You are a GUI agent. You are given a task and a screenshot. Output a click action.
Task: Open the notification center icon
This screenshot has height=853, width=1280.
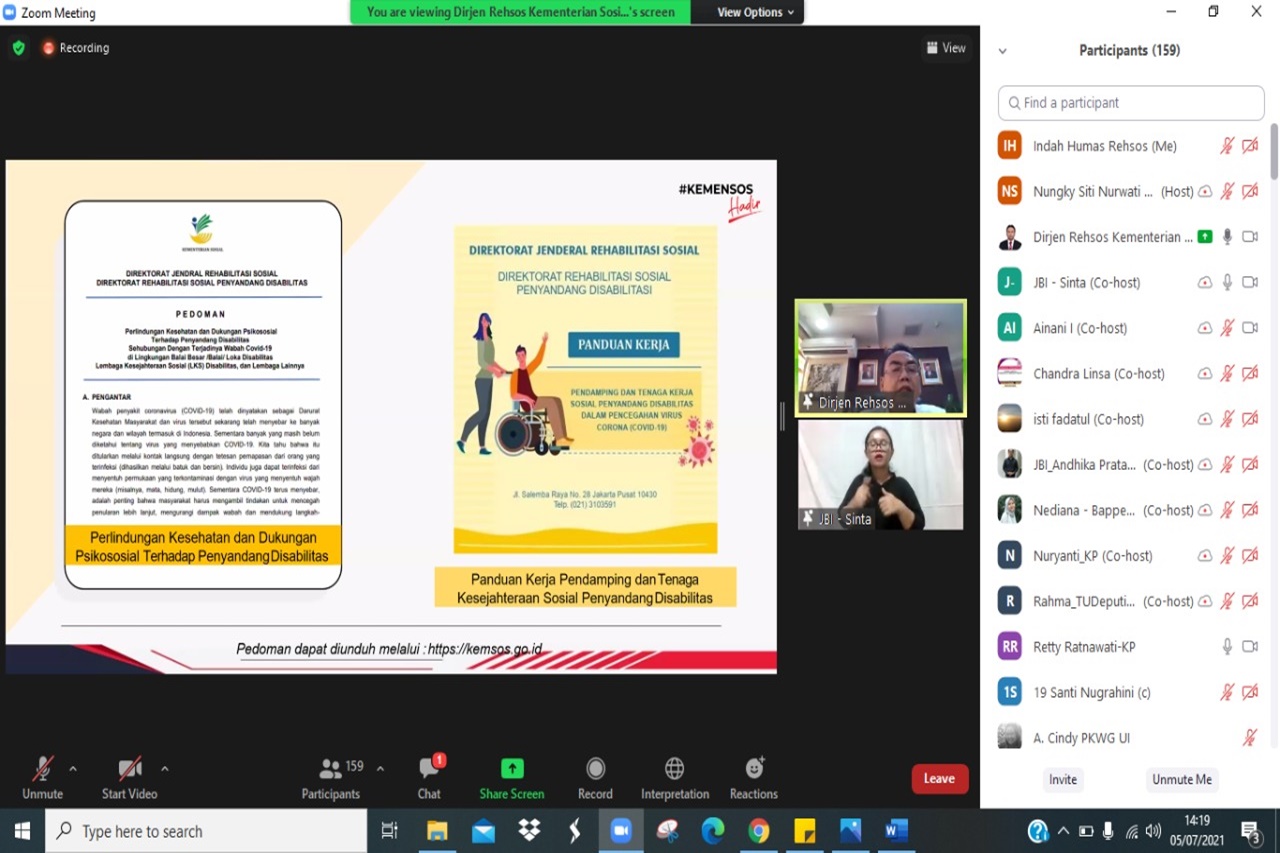coord(1250,831)
